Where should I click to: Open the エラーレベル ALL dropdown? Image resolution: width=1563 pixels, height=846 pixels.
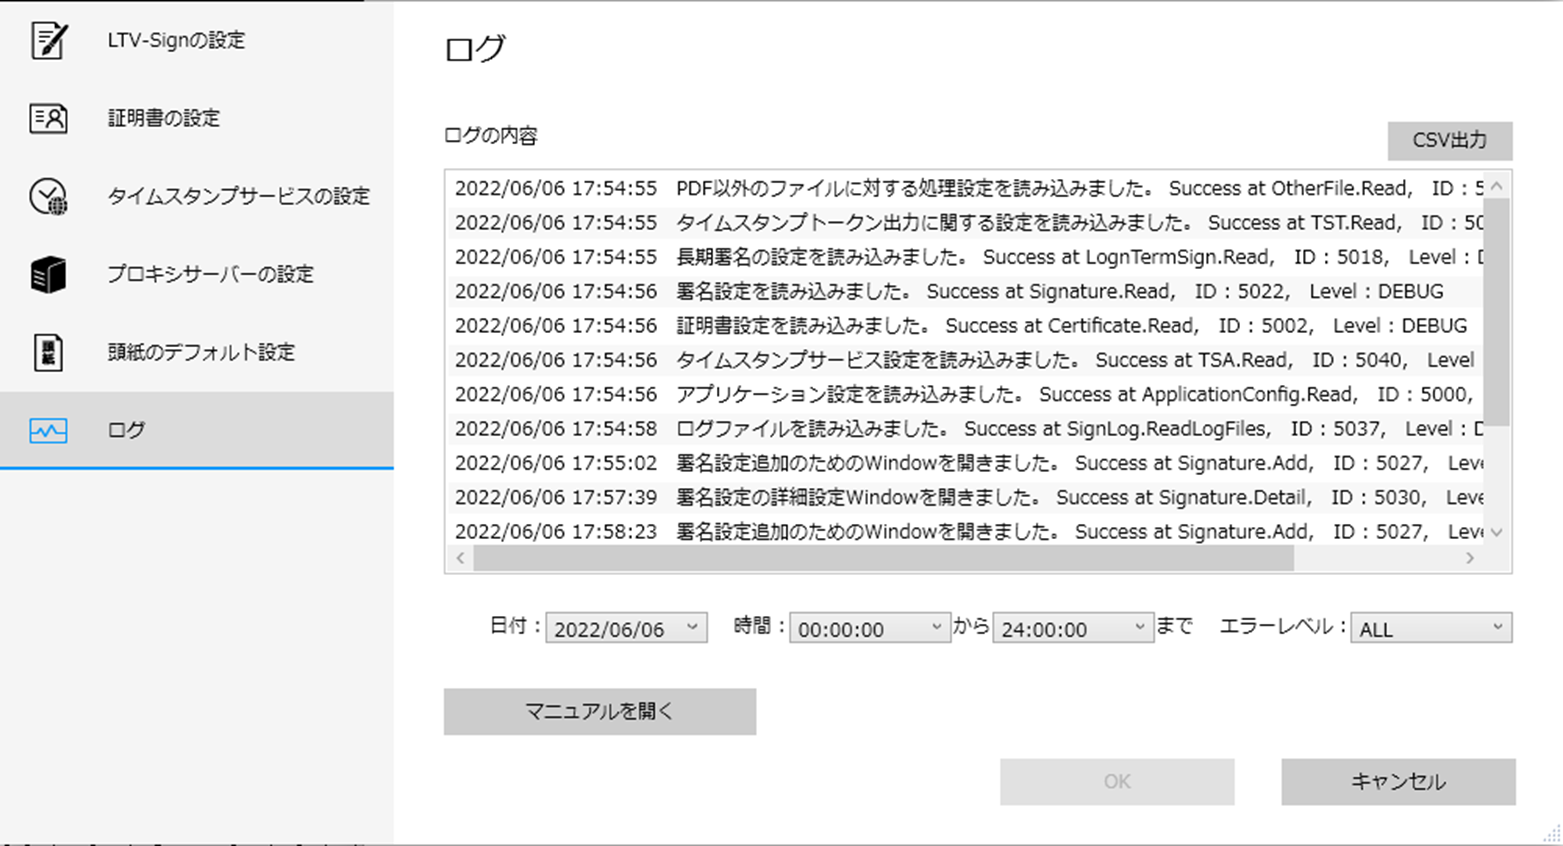click(1430, 628)
